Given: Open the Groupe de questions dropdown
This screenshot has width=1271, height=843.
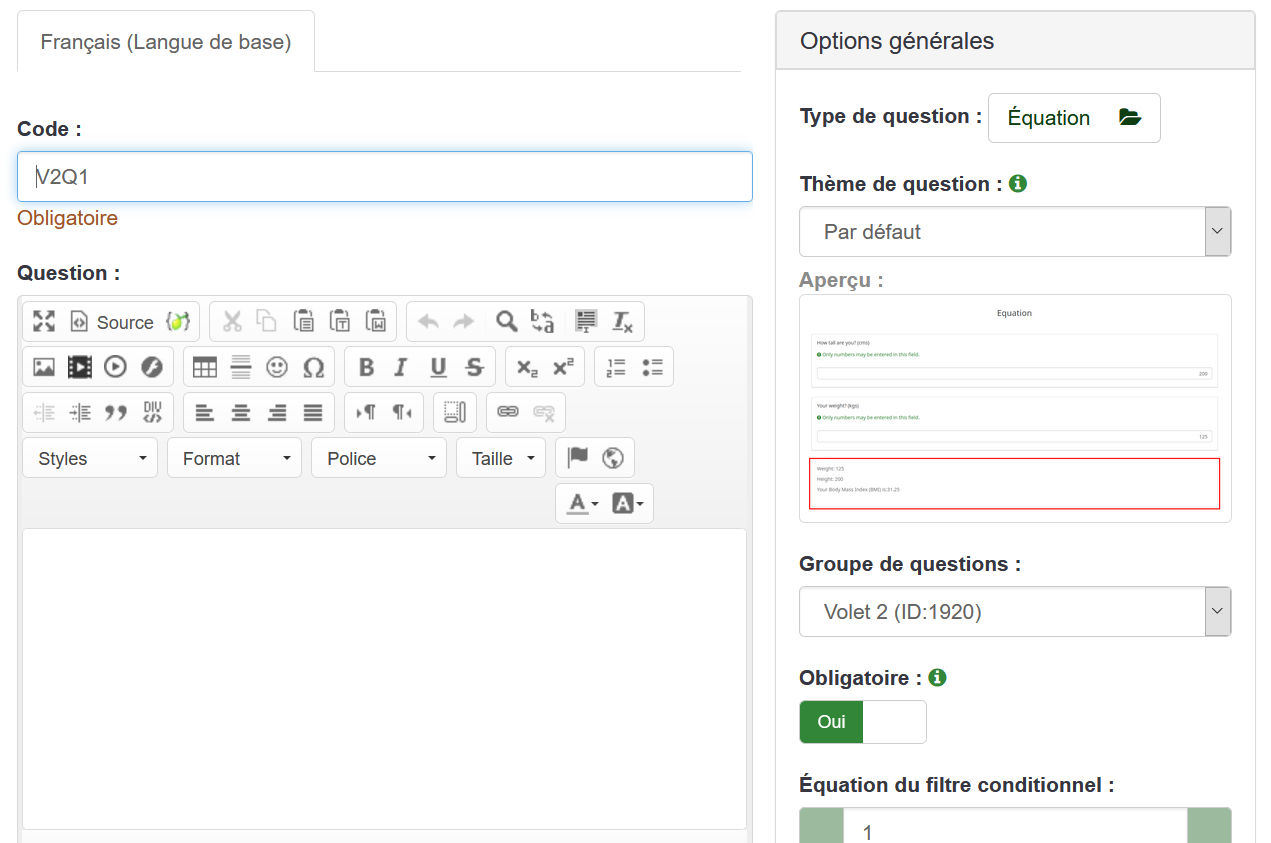Looking at the screenshot, I should click(x=1014, y=612).
